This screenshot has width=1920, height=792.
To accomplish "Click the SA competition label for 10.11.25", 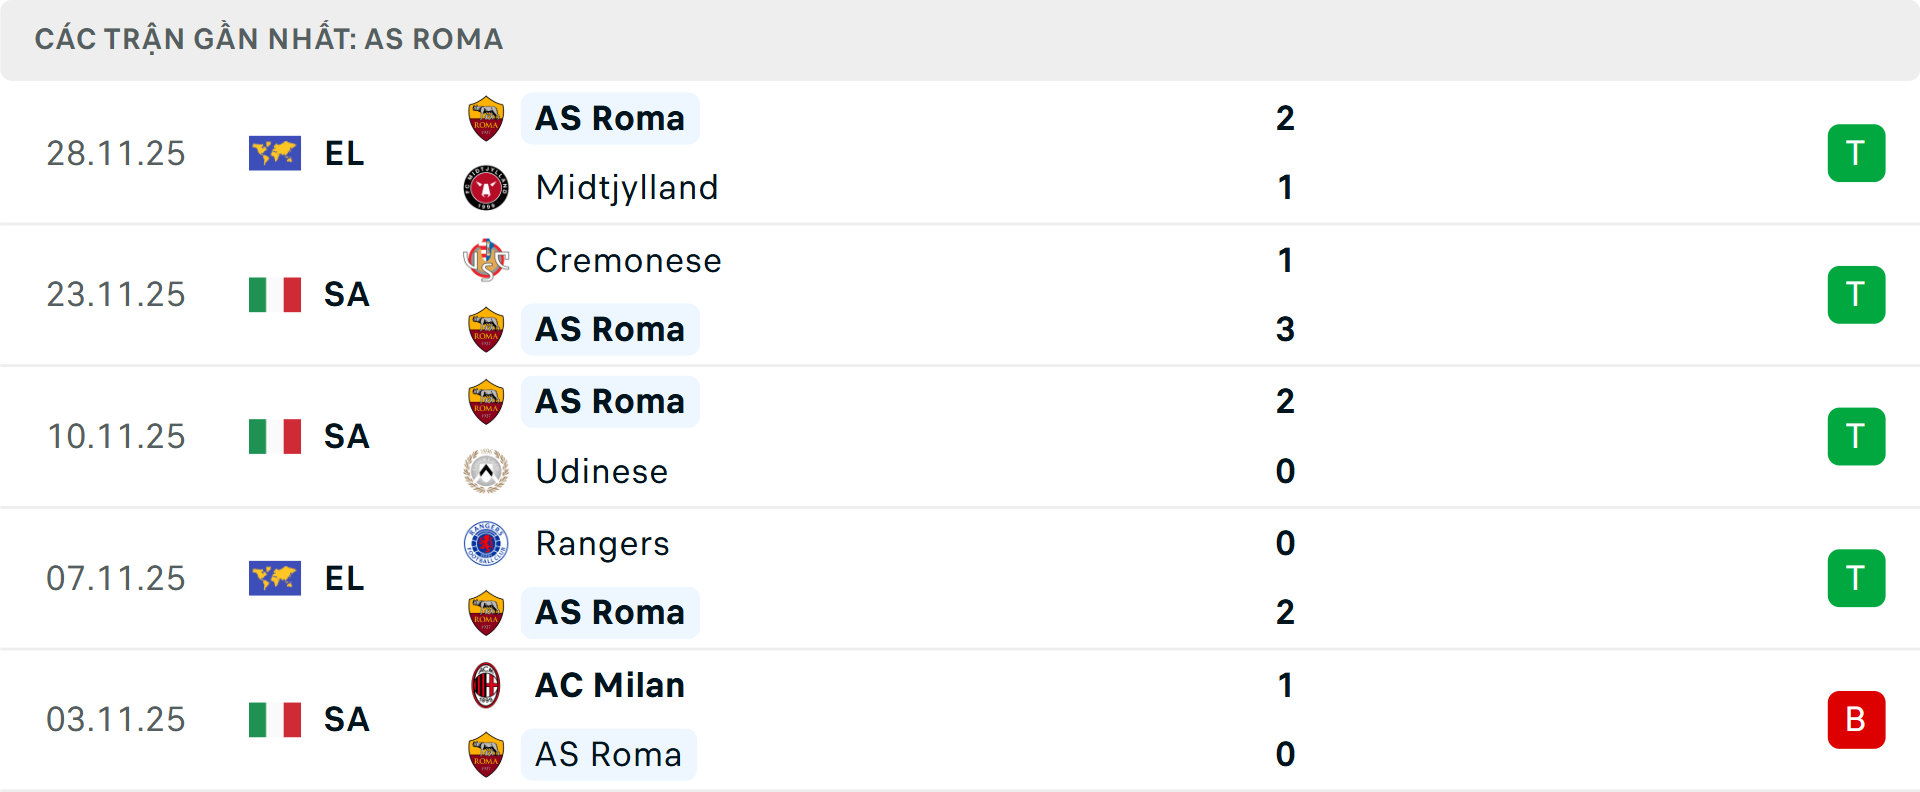I will (x=346, y=436).
